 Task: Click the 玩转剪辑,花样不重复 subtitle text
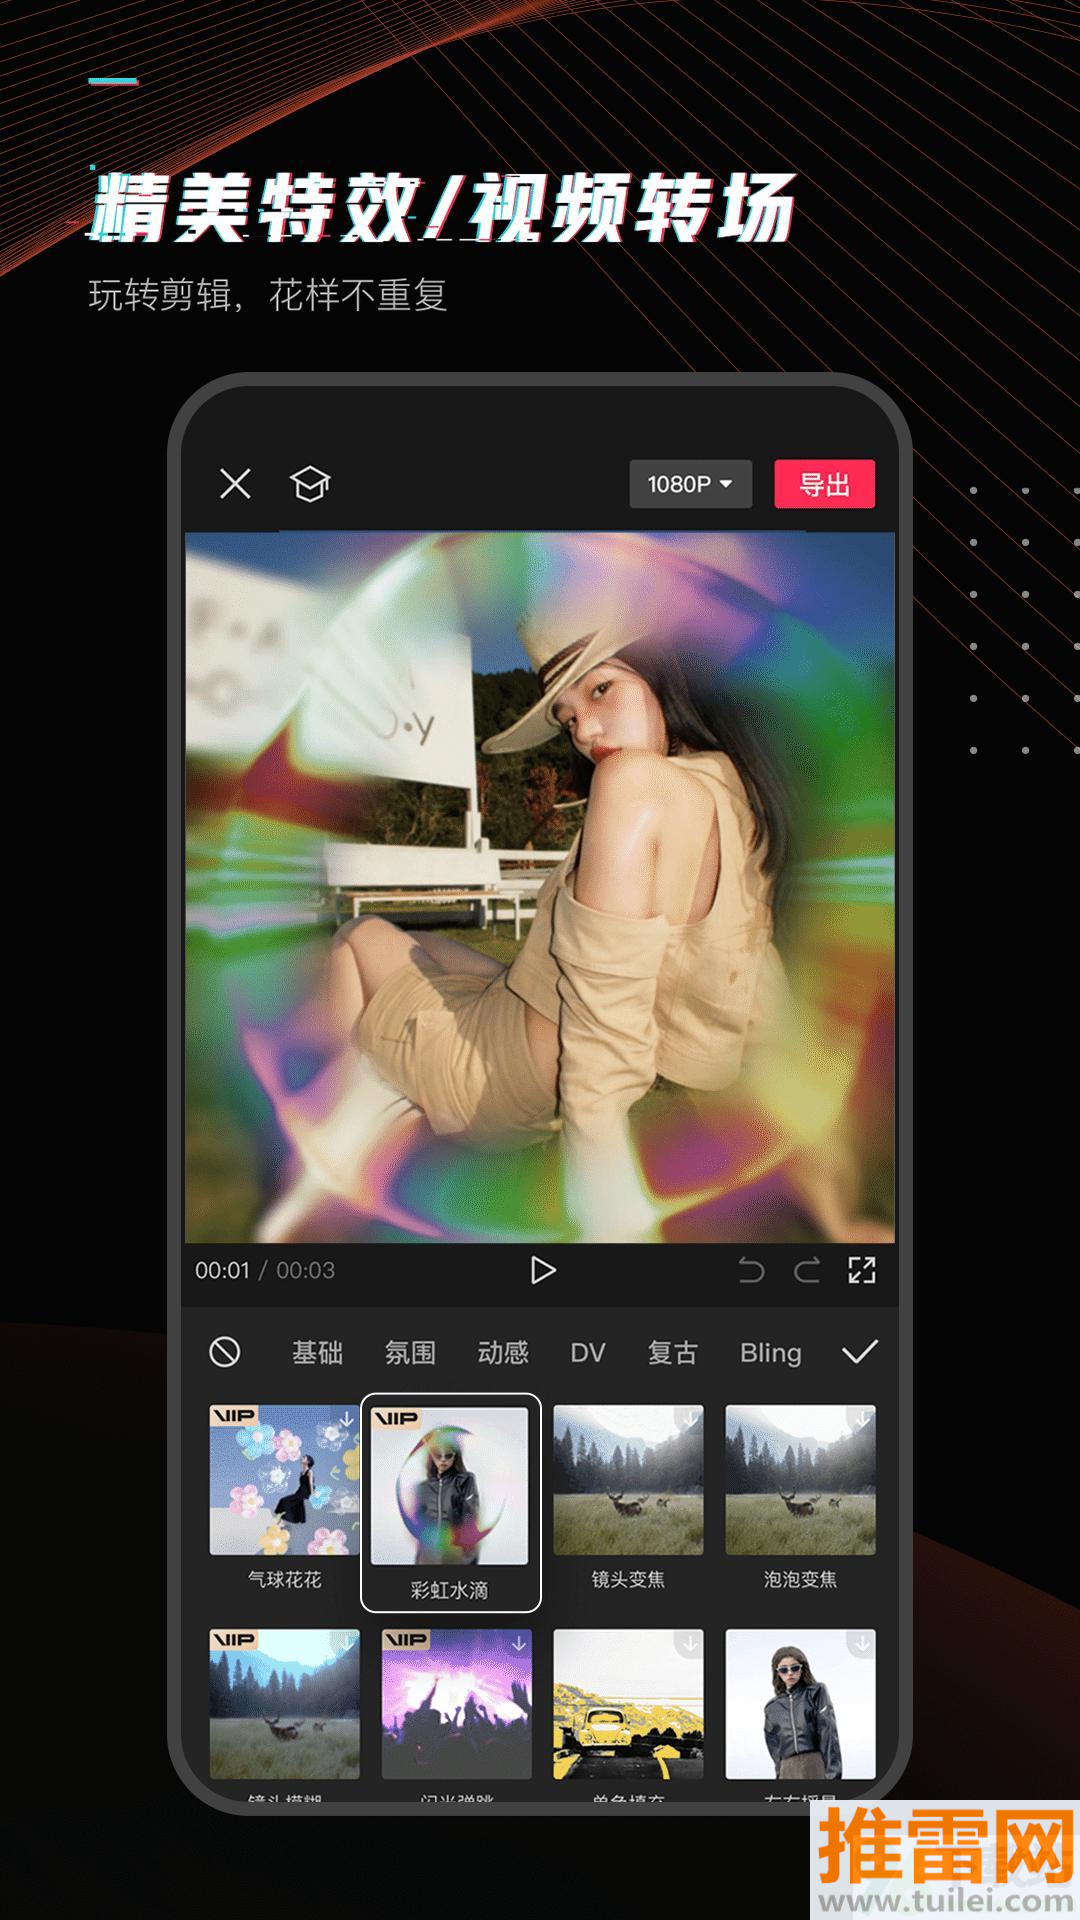pos(268,295)
